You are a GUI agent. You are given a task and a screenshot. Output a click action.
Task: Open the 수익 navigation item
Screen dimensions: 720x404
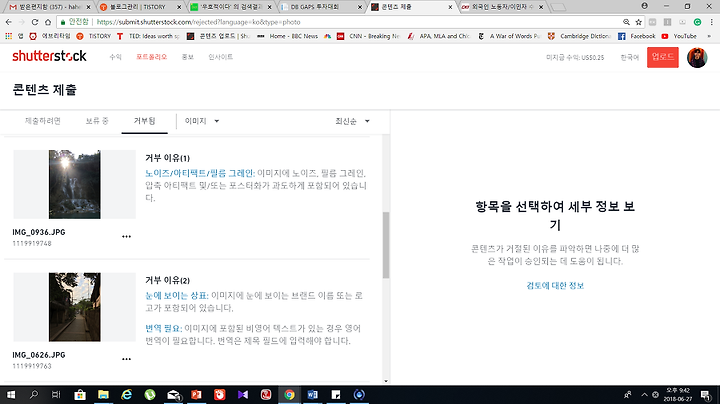point(115,57)
